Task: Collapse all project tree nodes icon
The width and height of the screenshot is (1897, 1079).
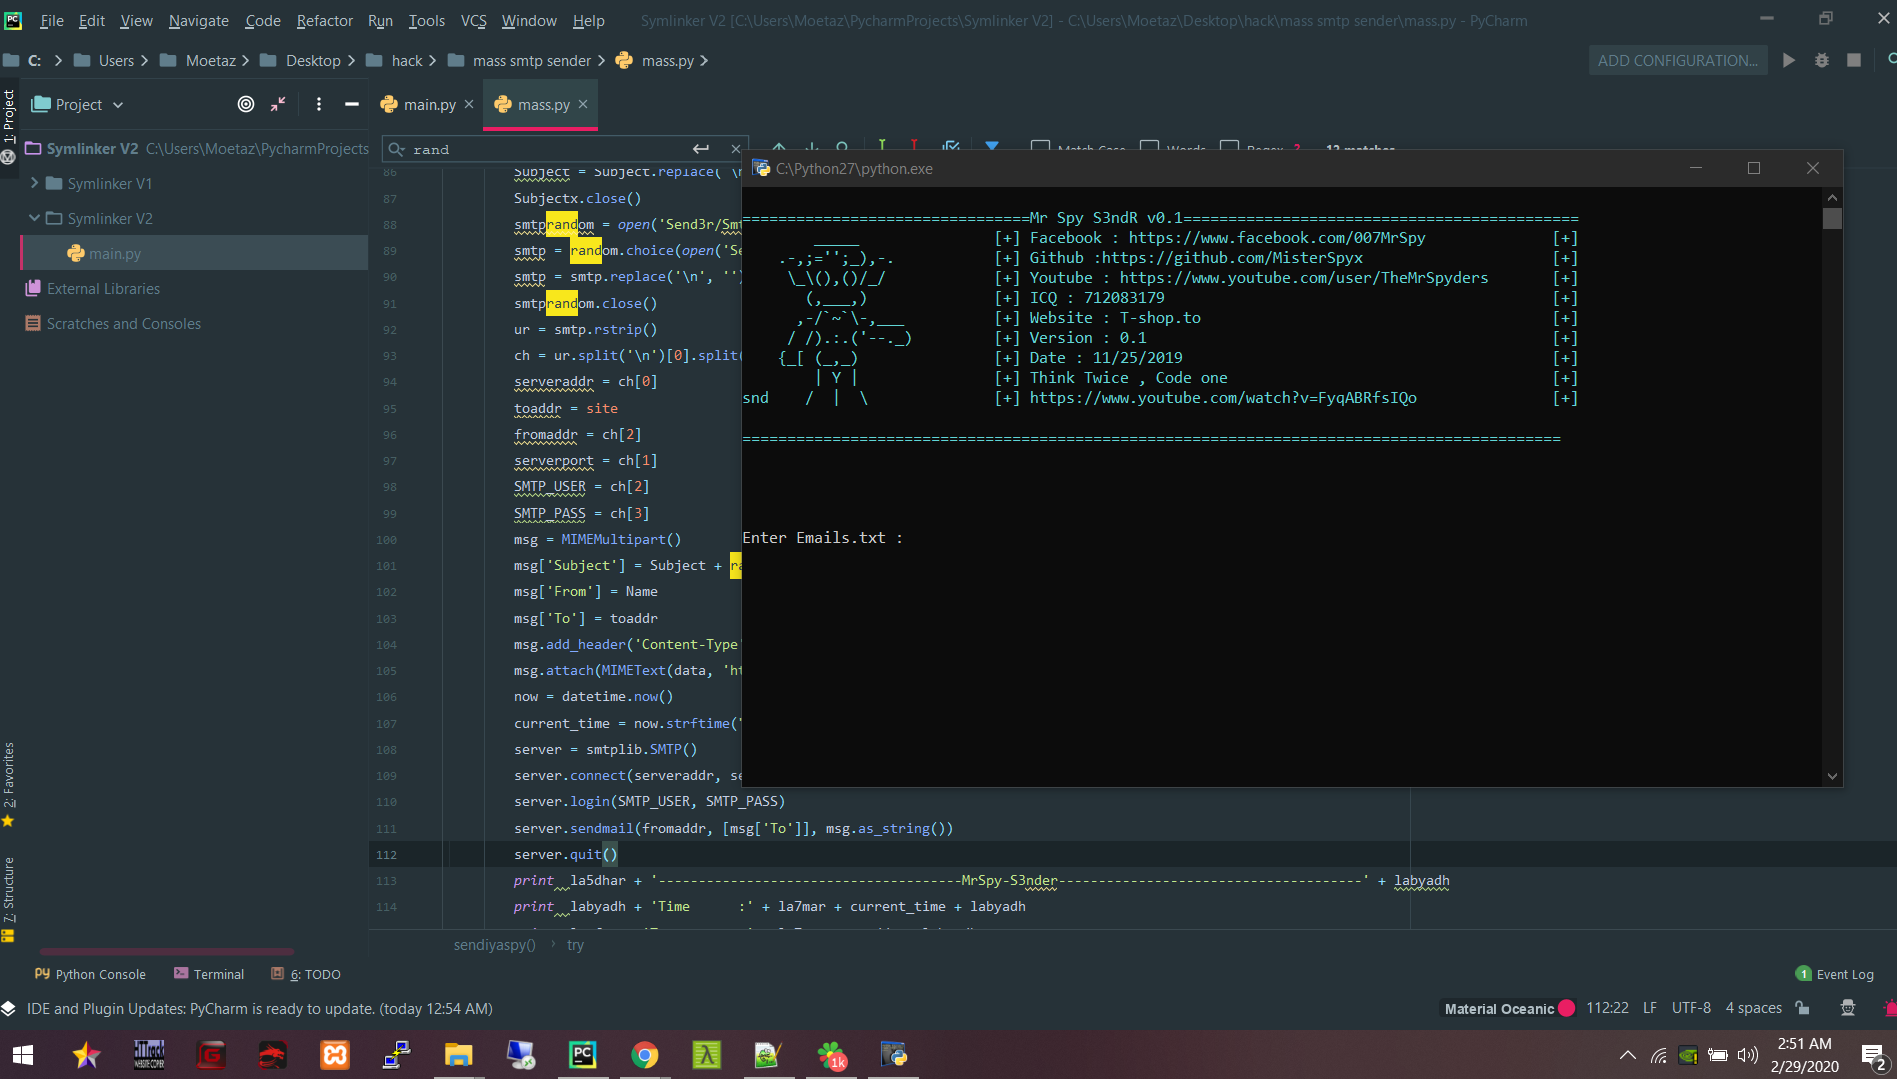Action: [278, 104]
